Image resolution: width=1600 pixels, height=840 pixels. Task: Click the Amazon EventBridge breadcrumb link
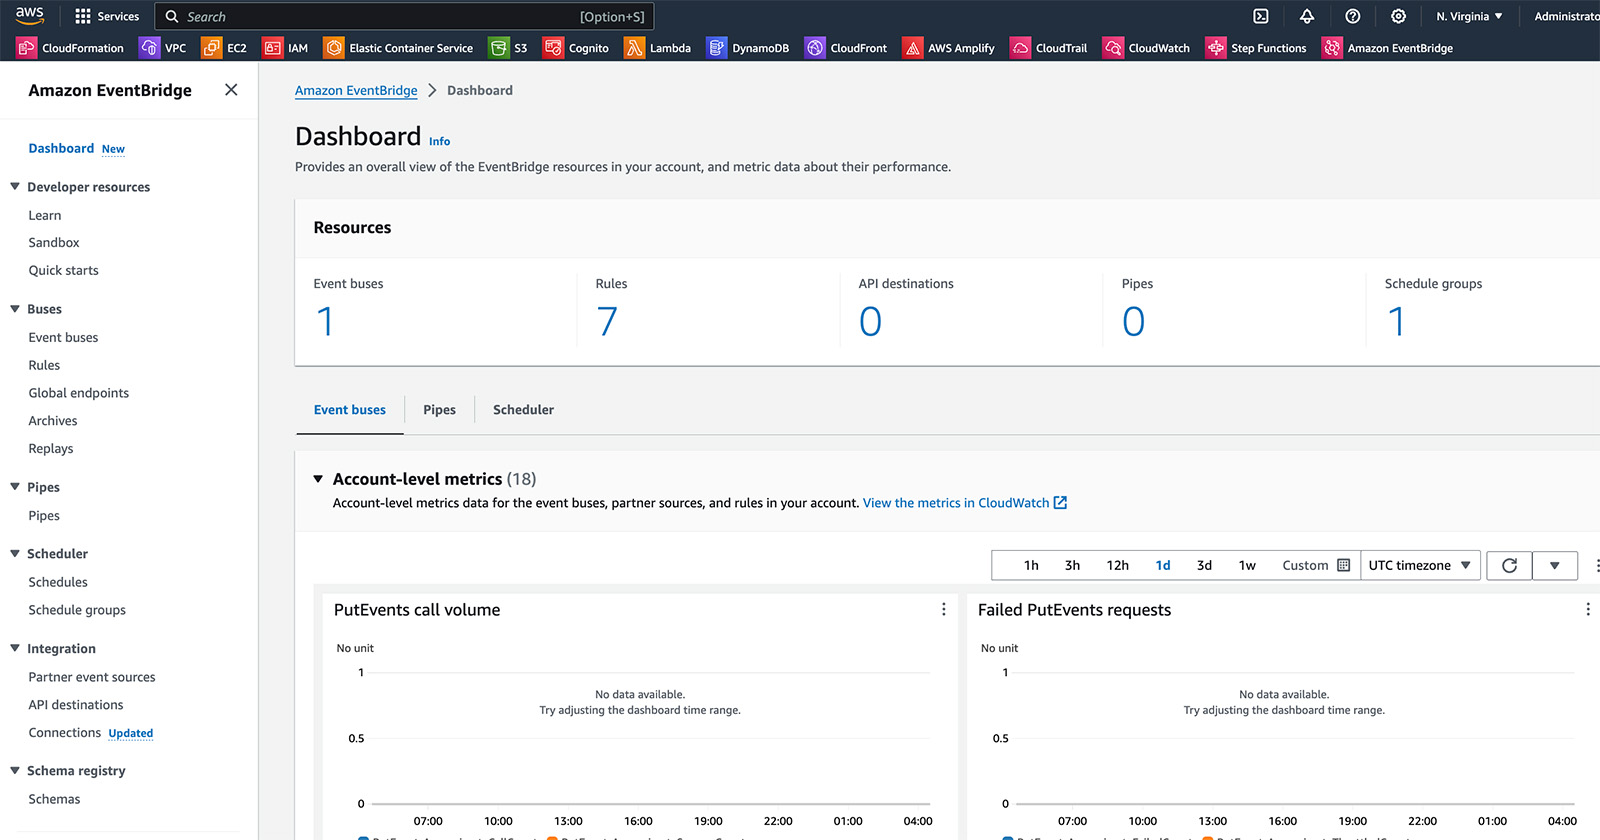(x=356, y=90)
